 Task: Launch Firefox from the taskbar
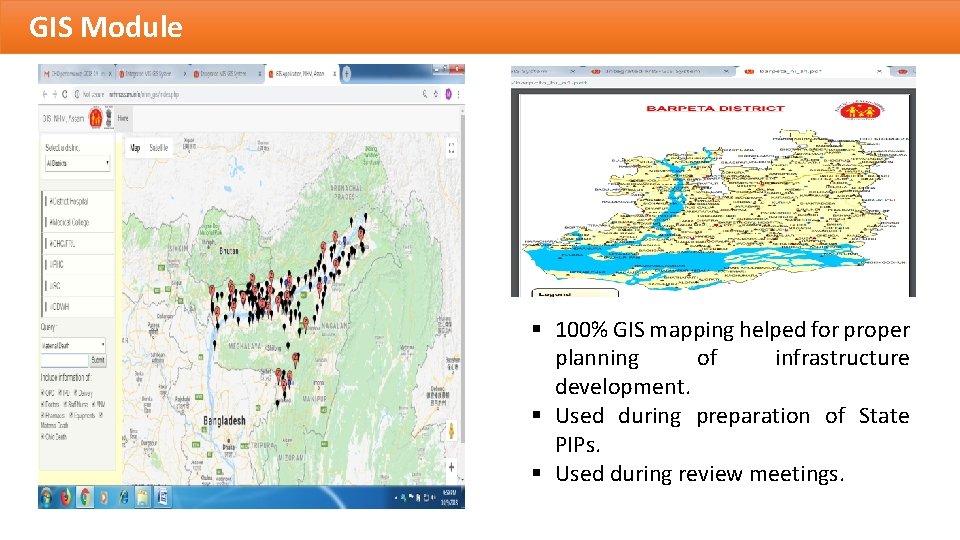[66, 497]
